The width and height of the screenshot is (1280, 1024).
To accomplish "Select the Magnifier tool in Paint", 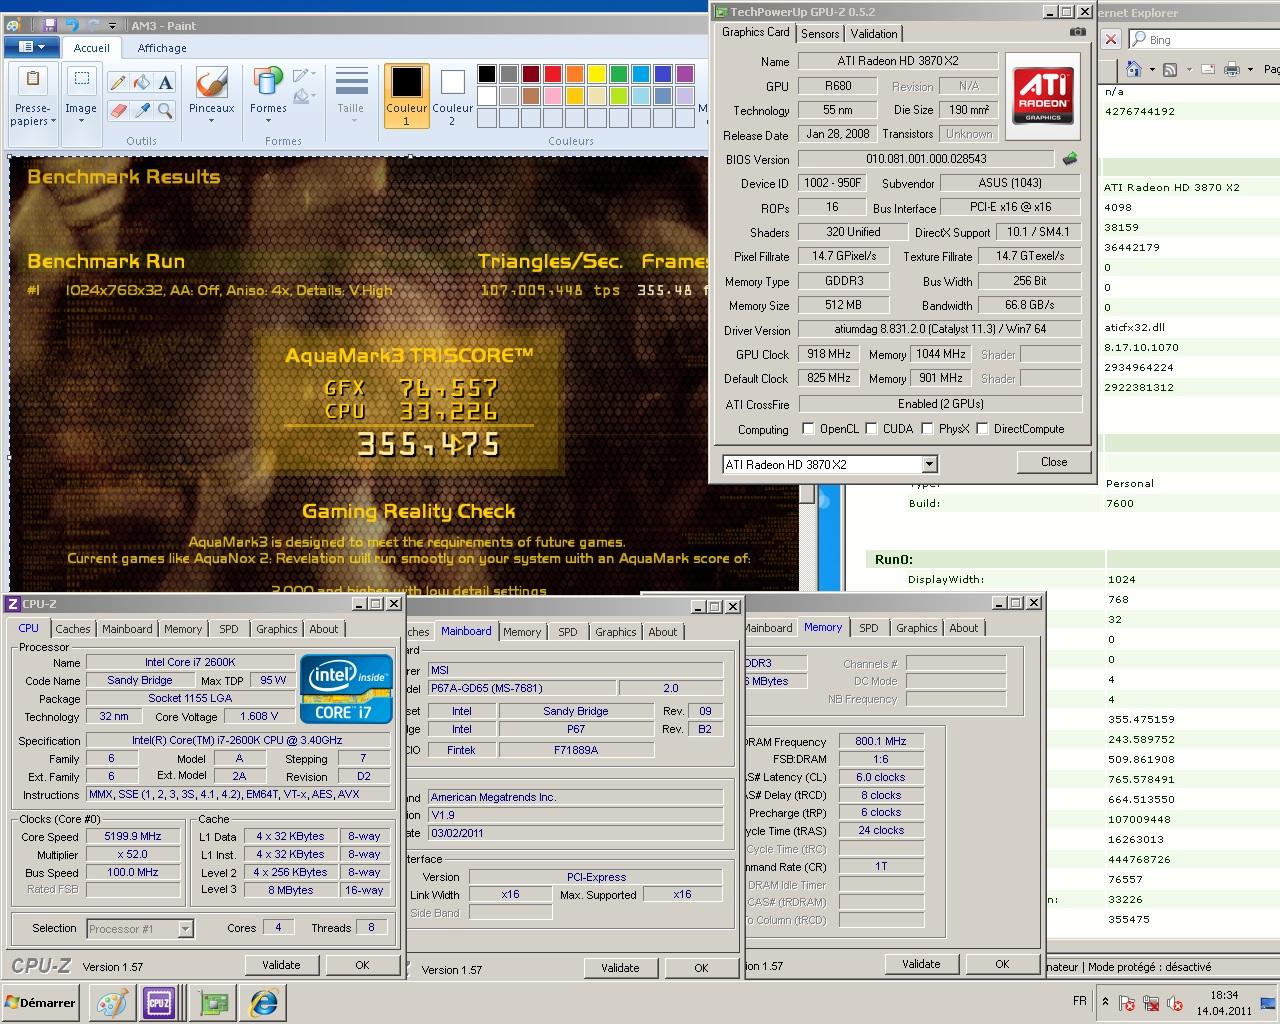I will coord(166,110).
